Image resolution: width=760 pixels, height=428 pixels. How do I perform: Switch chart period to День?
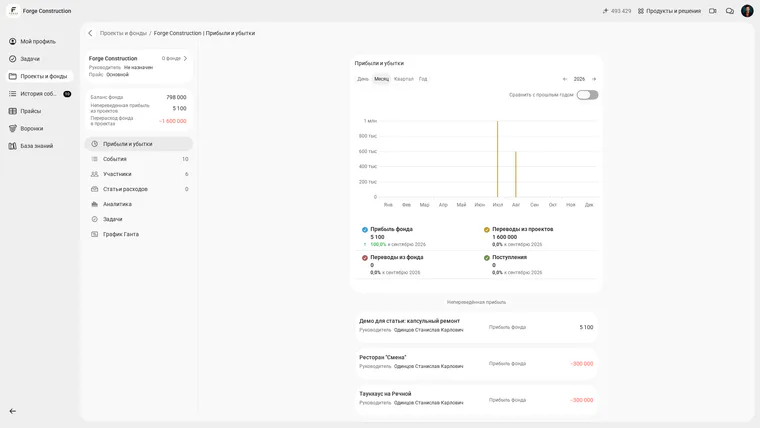coord(363,79)
